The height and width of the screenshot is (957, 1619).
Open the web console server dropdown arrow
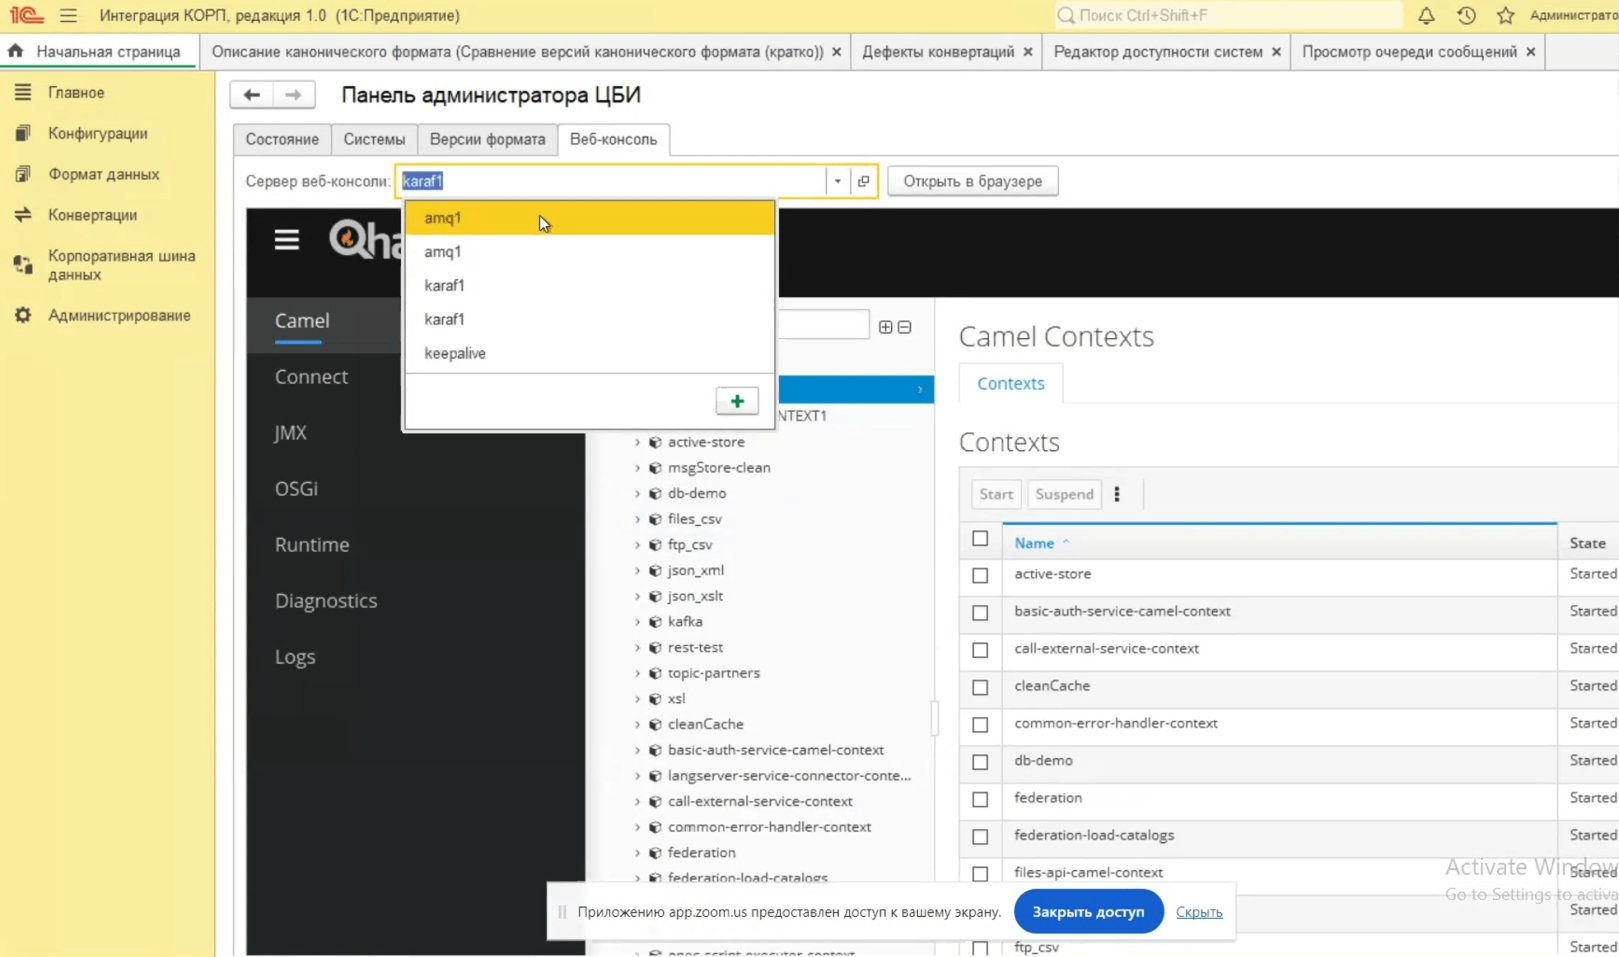(837, 181)
